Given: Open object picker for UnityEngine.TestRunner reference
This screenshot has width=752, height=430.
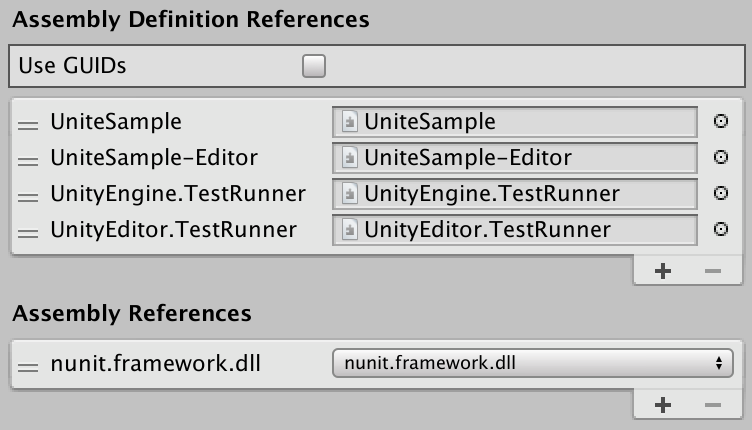Looking at the screenshot, I should (721, 193).
